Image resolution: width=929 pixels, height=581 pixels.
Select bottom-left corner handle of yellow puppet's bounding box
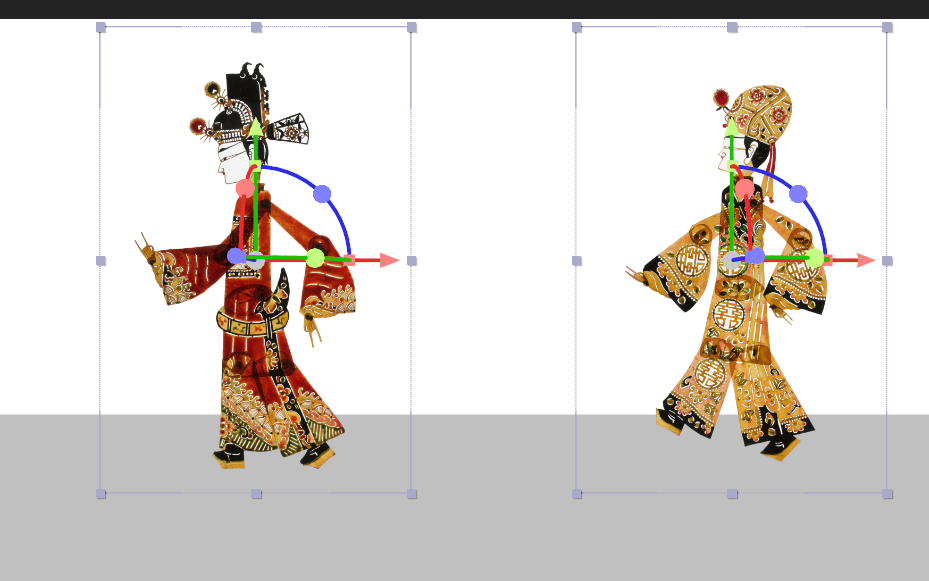(x=577, y=494)
